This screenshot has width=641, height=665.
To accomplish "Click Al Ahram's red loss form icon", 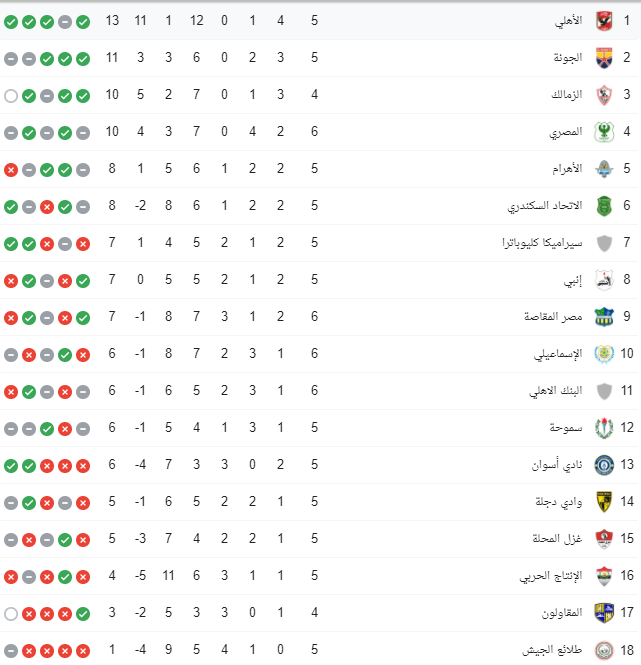I will point(11,170).
